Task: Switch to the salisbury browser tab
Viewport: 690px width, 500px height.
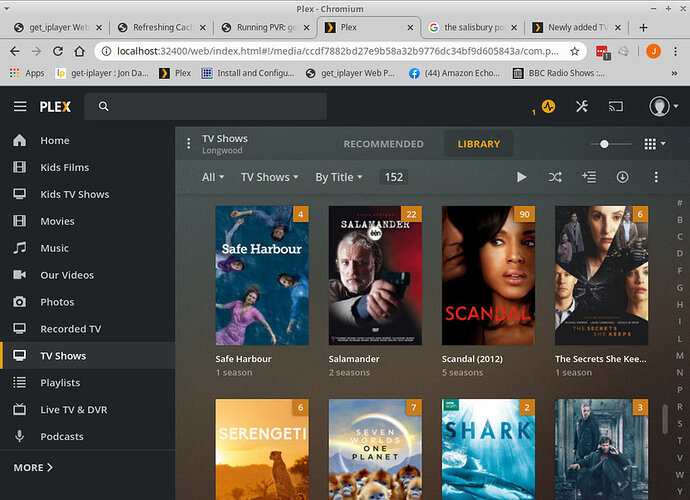Action: tap(471, 27)
